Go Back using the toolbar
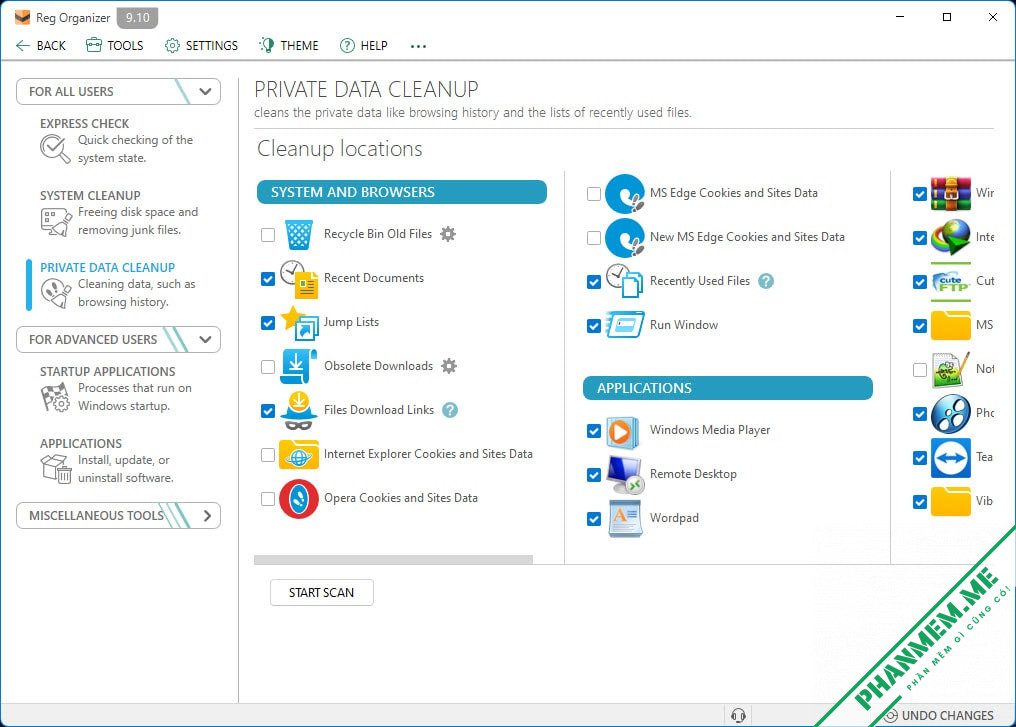 point(41,45)
